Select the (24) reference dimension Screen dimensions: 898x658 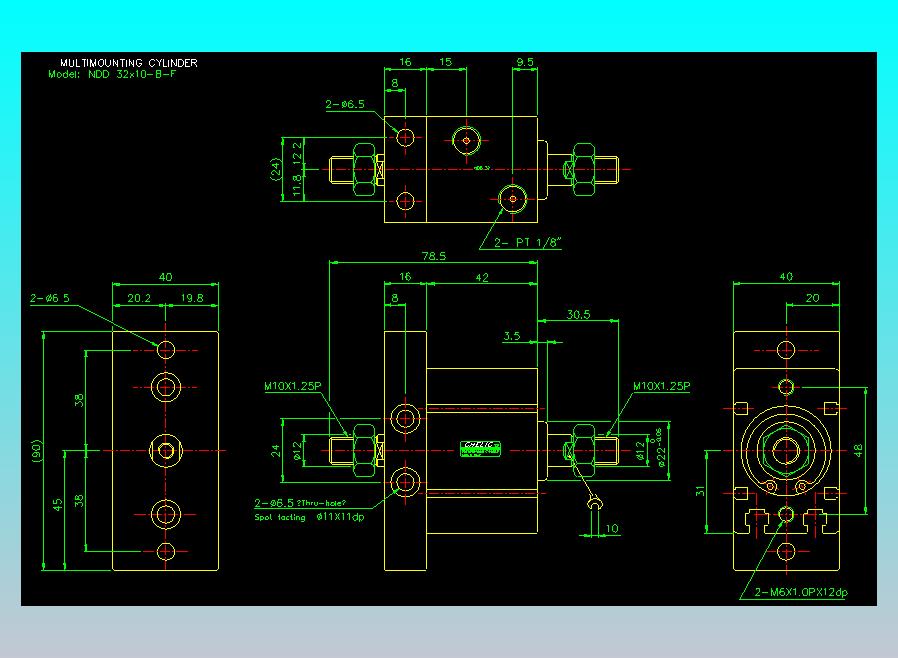(x=276, y=170)
